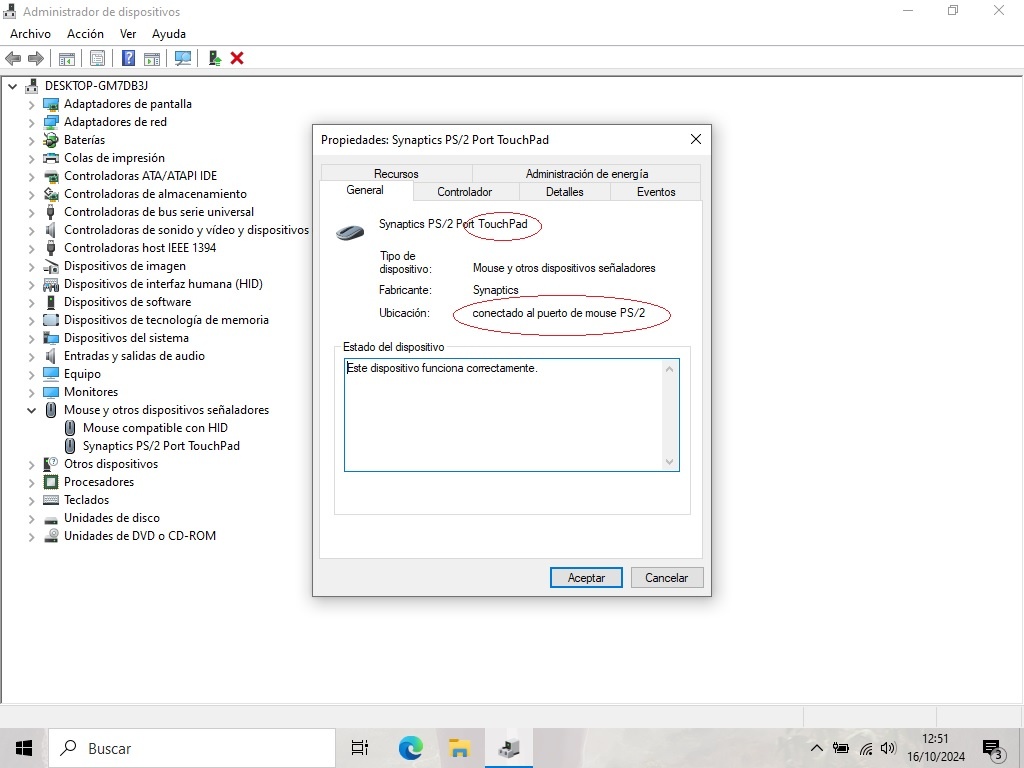Expand Dispositivos de interfaz humana (HID)

click(31, 284)
